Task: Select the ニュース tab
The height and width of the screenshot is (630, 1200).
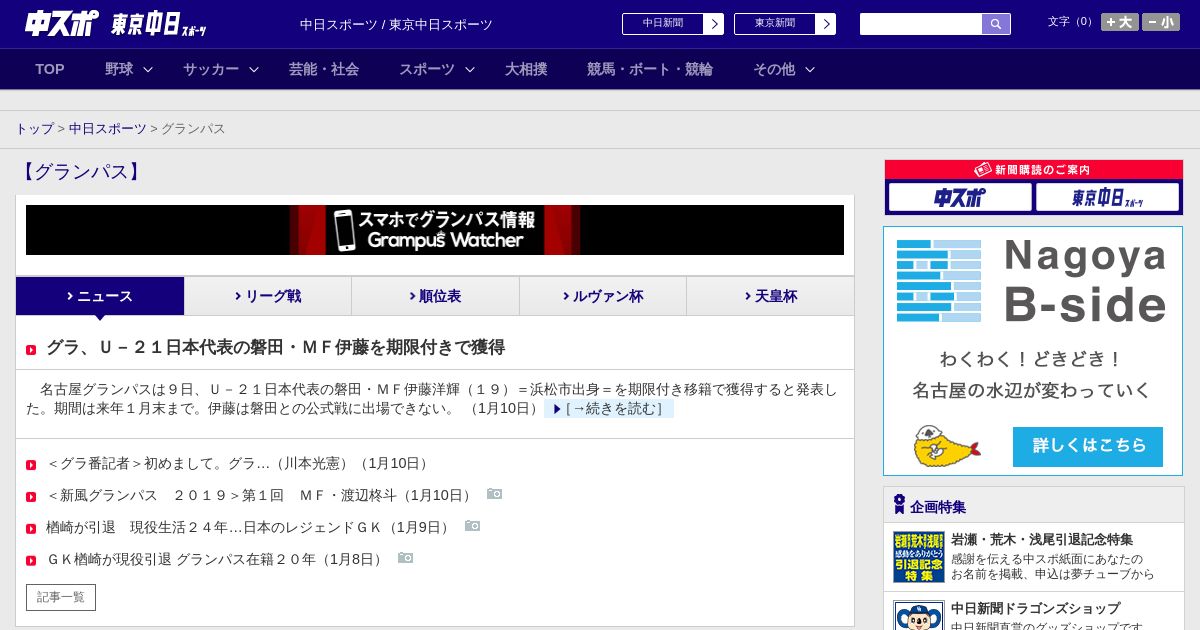Action: point(100,296)
